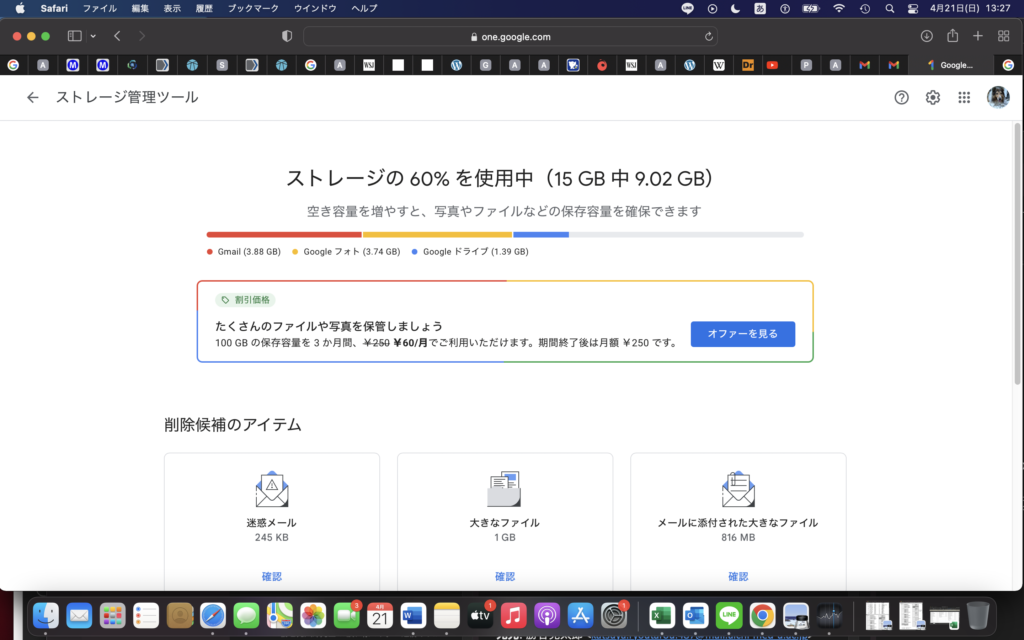The width and height of the screenshot is (1024, 640).
Task: Open the 表示 menu in the menu bar
Action: point(170,9)
